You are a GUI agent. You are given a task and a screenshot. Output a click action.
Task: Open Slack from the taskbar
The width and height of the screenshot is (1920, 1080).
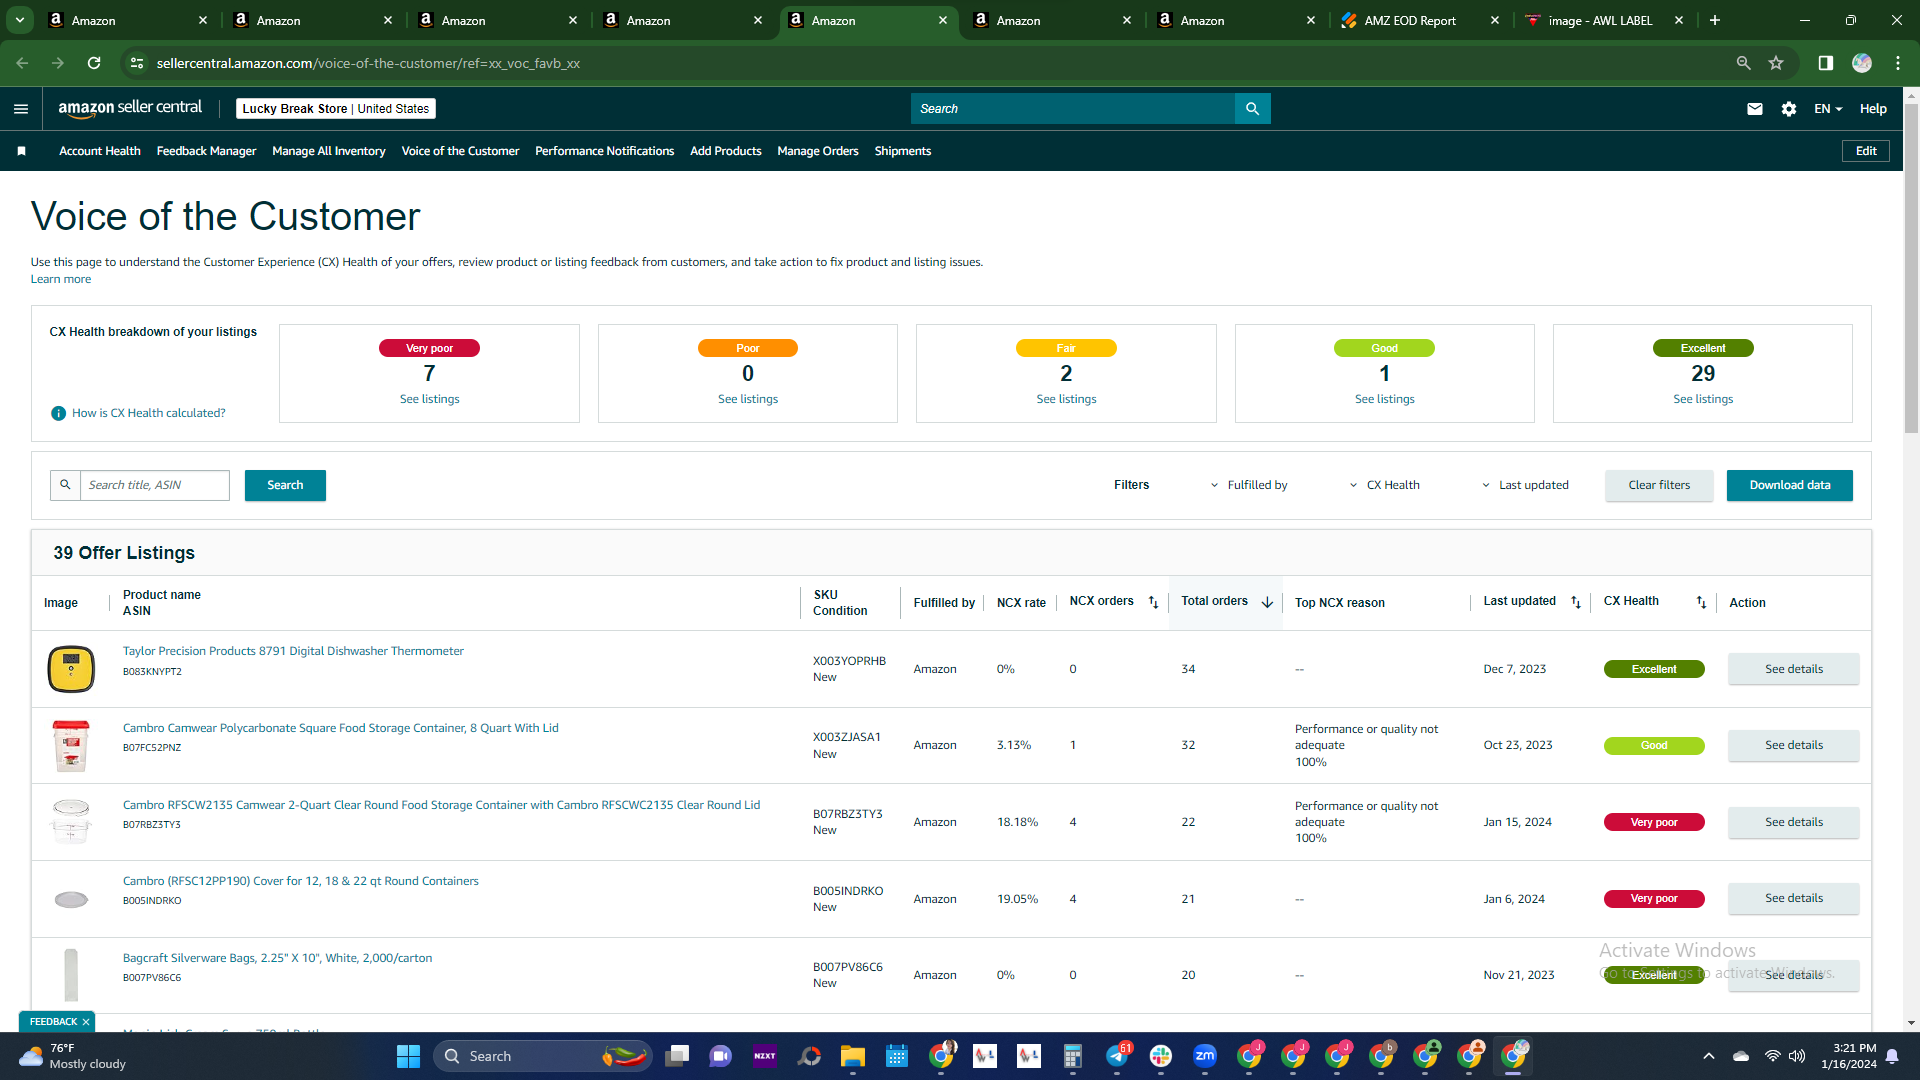click(1161, 1056)
